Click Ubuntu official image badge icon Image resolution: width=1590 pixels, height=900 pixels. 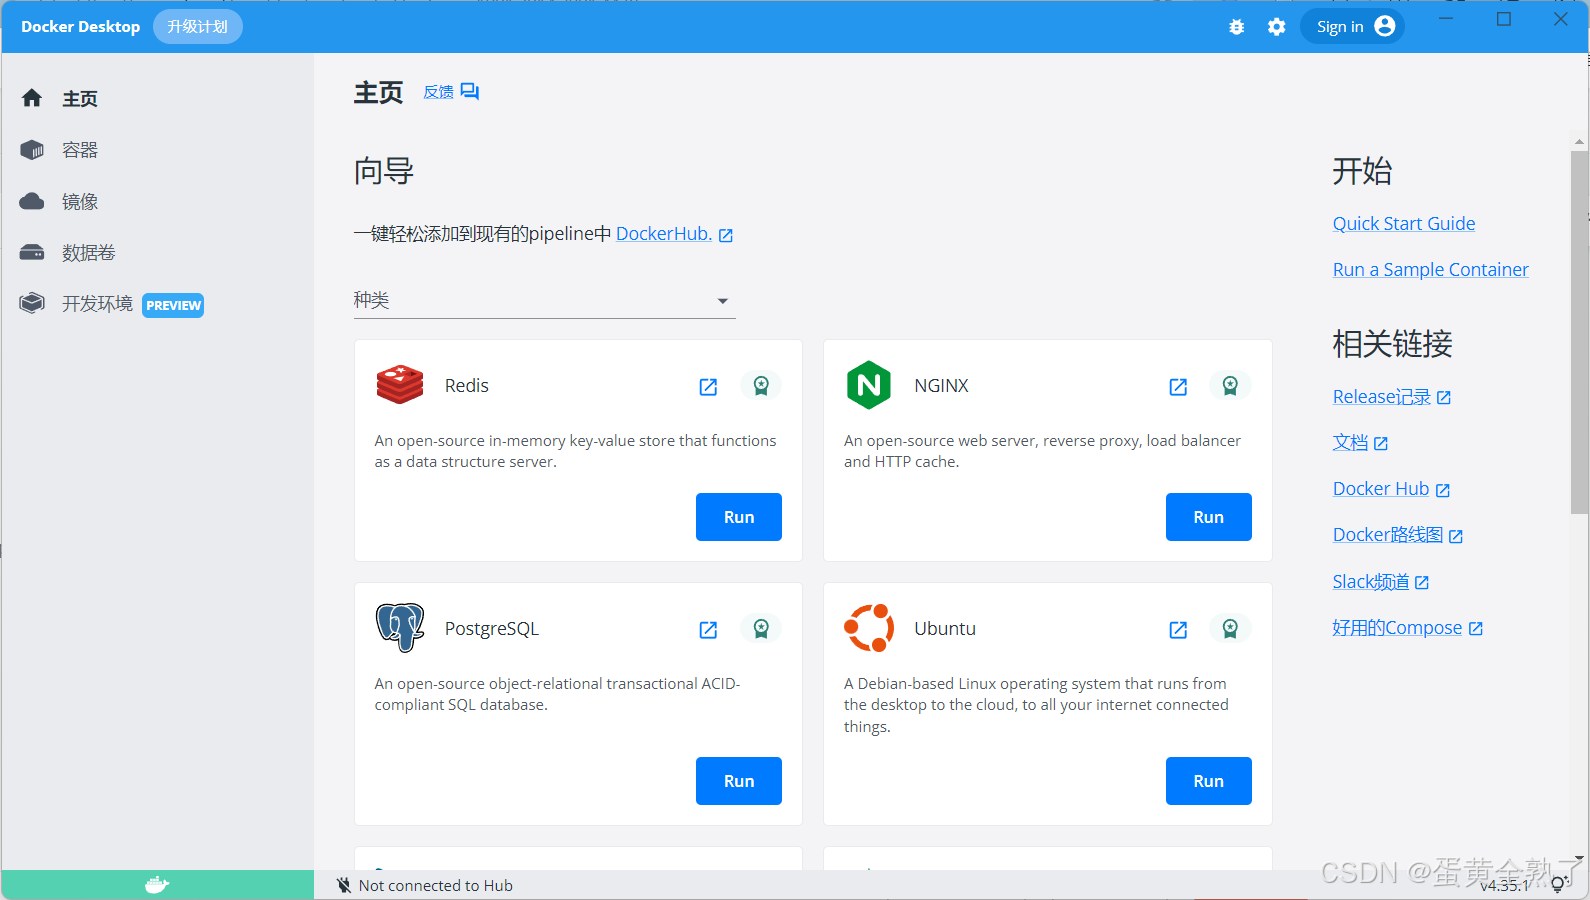pyautogui.click(x=1231, y=628)
